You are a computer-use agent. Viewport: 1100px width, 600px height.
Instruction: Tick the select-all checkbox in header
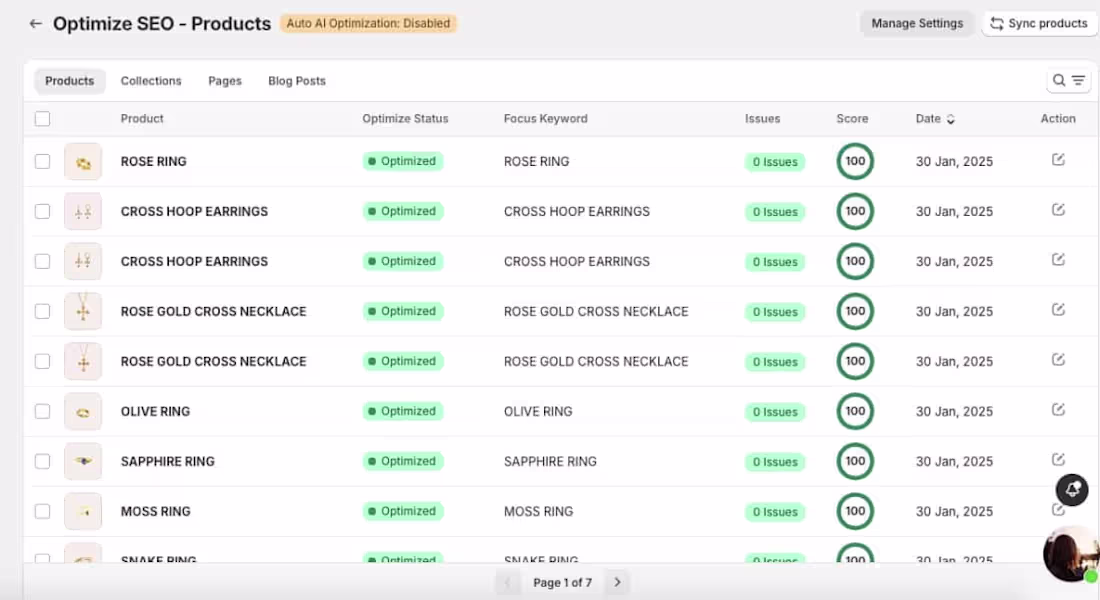43,119
